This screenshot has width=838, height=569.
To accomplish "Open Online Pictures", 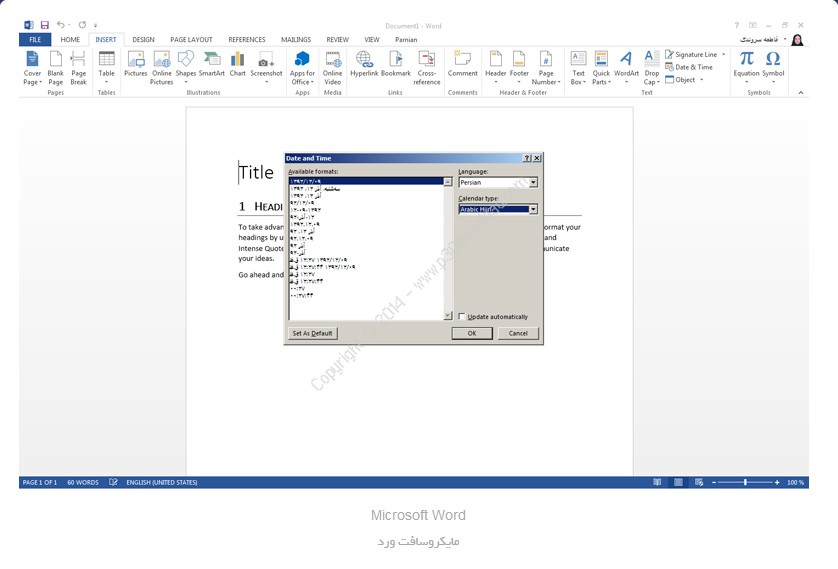I will (x=161, y=68).
